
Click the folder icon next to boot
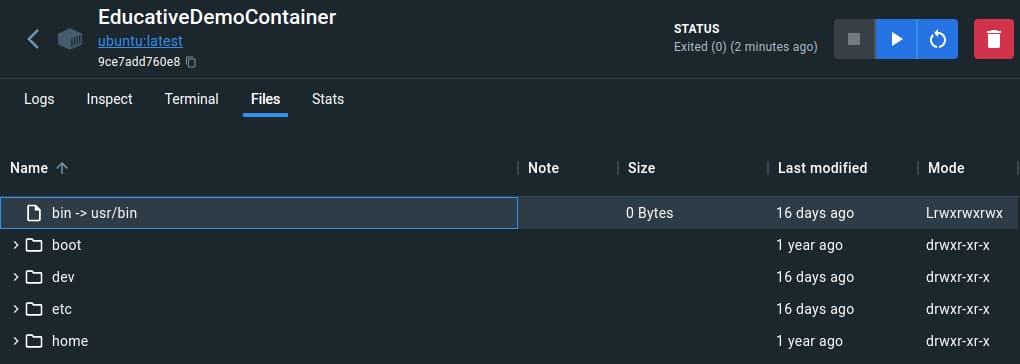(x=34, y=246)
